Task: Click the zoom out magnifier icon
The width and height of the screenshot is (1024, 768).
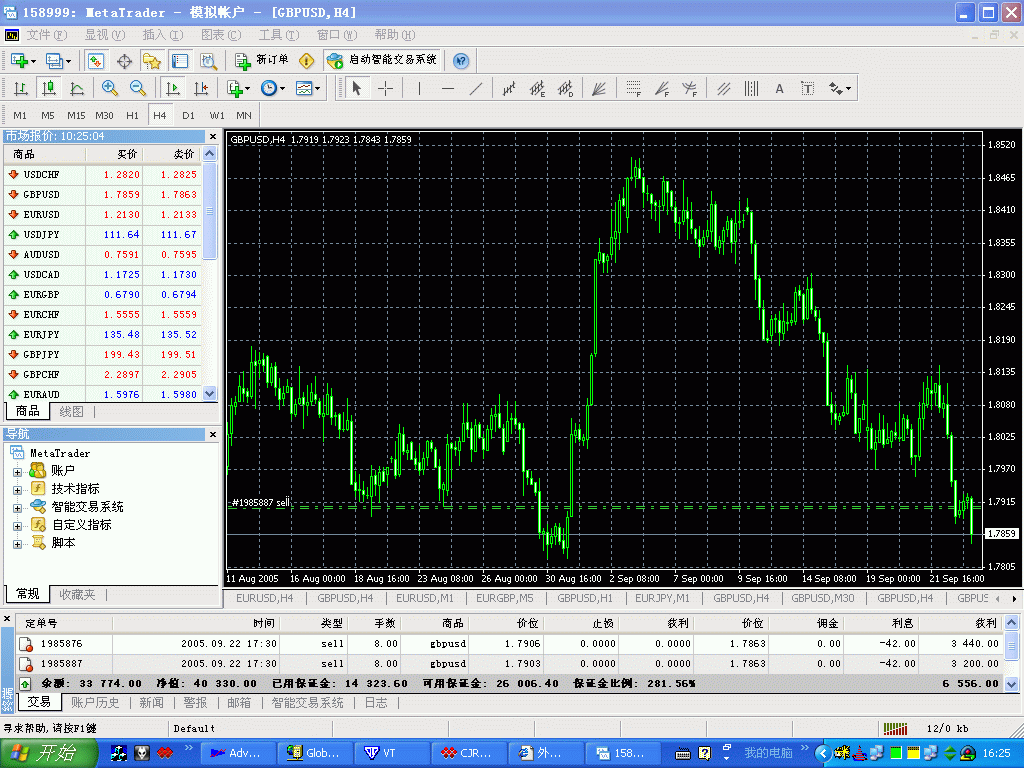Action: [x=138, y=89]
